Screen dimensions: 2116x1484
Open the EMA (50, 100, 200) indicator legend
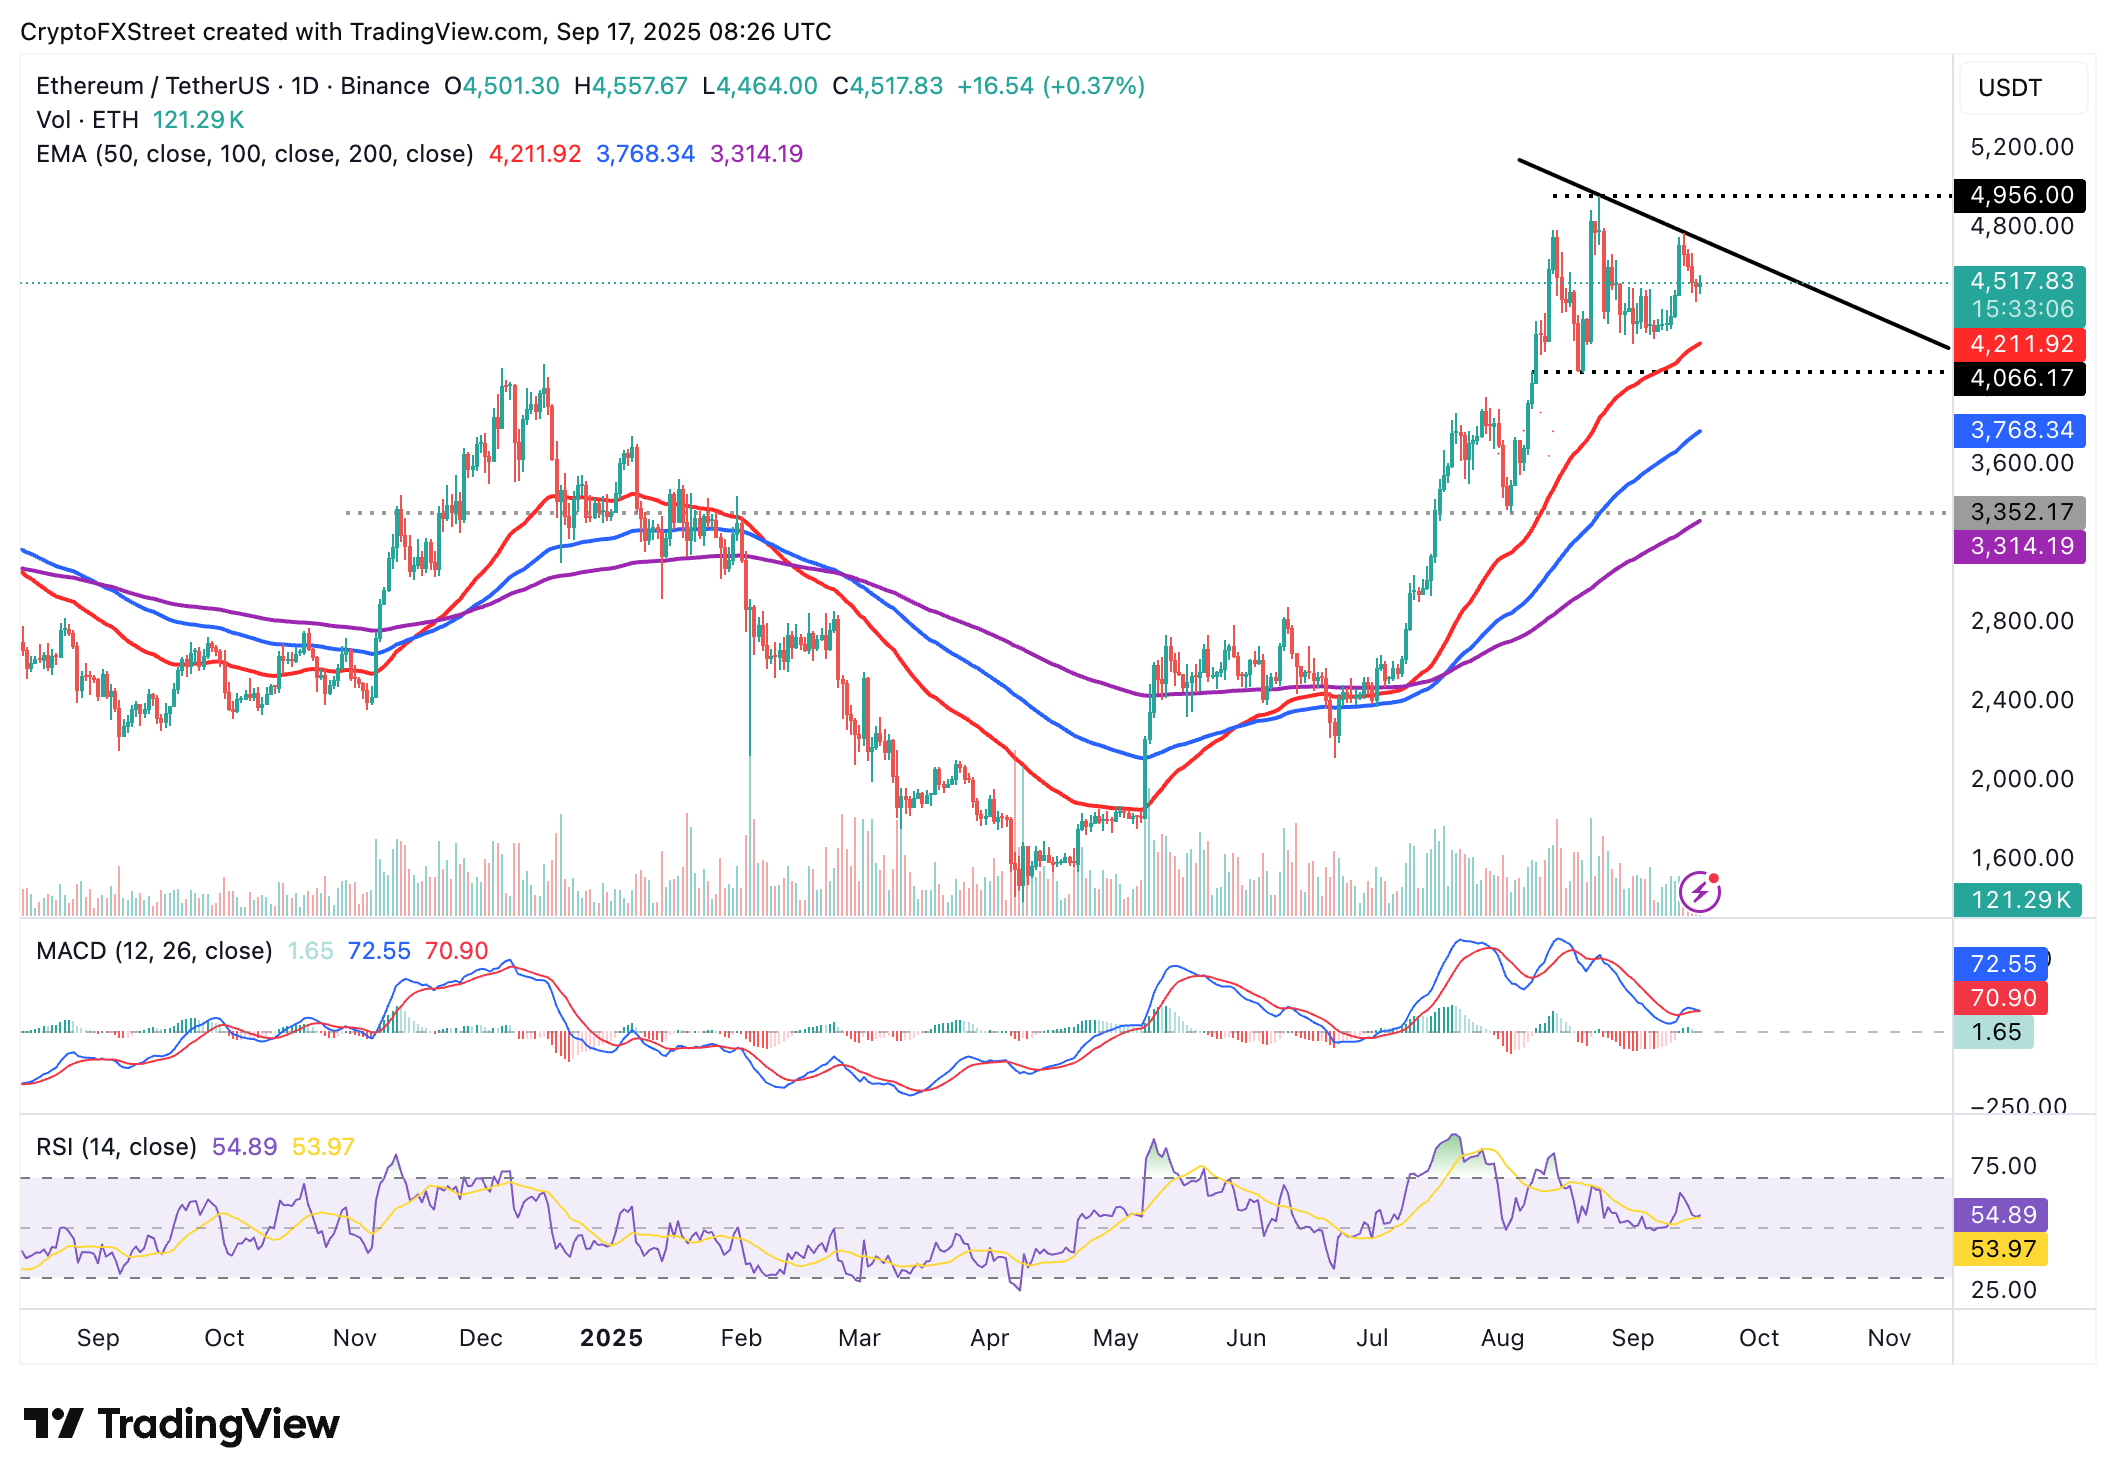tap(254, 154)
